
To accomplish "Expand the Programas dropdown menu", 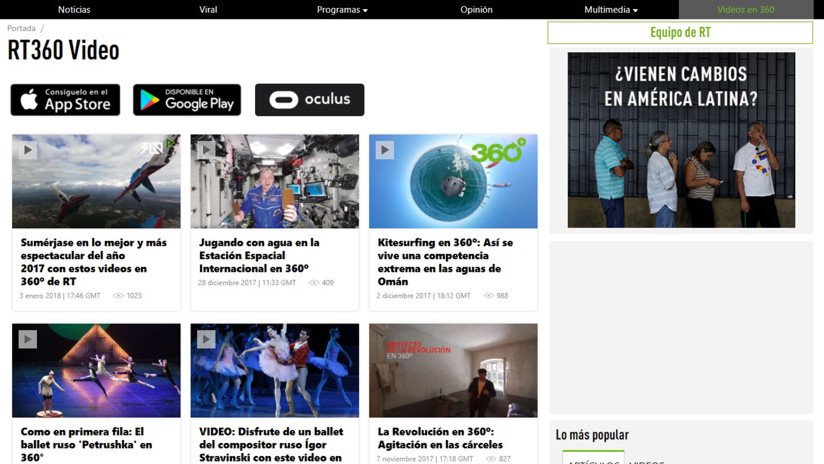I will coord(342,10).
